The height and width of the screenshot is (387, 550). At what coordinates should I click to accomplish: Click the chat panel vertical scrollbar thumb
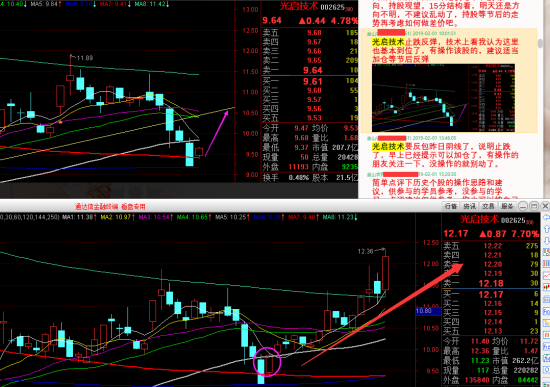click(541, 43)
